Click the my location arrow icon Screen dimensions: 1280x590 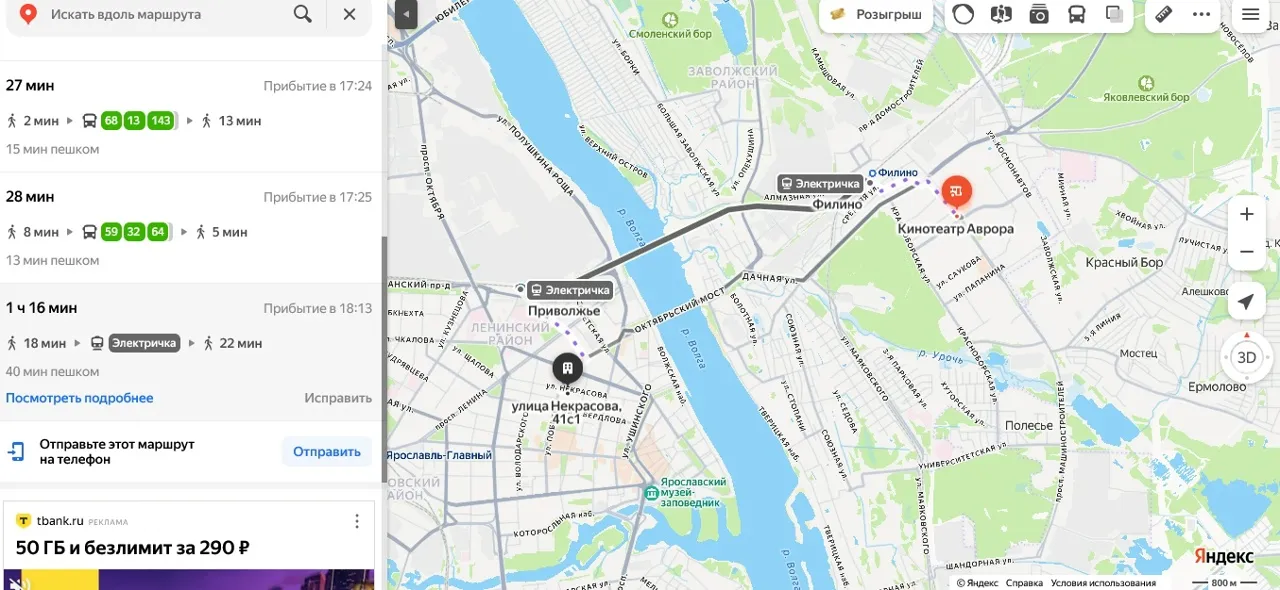click(x=1246, y=302)
